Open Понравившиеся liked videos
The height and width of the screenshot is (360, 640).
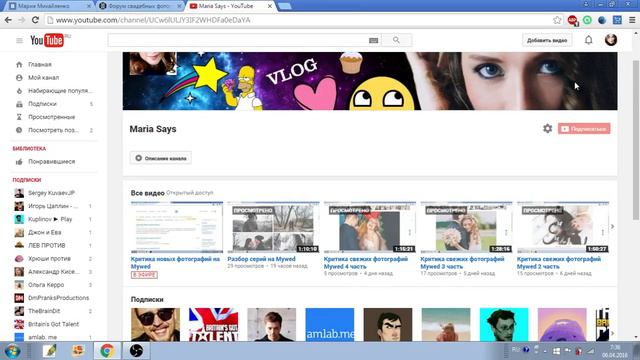click(x=53, y=162)
